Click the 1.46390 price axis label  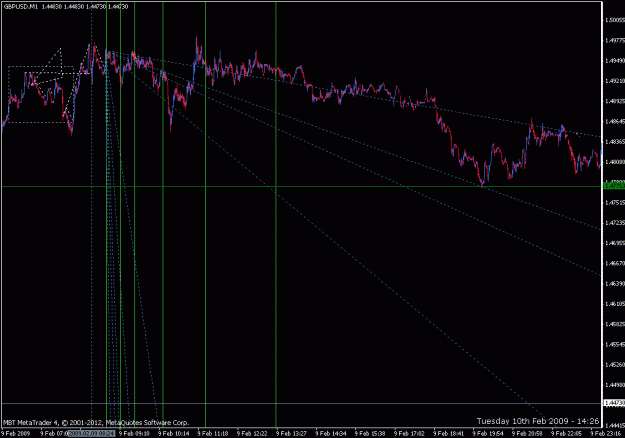coord(615,284)
